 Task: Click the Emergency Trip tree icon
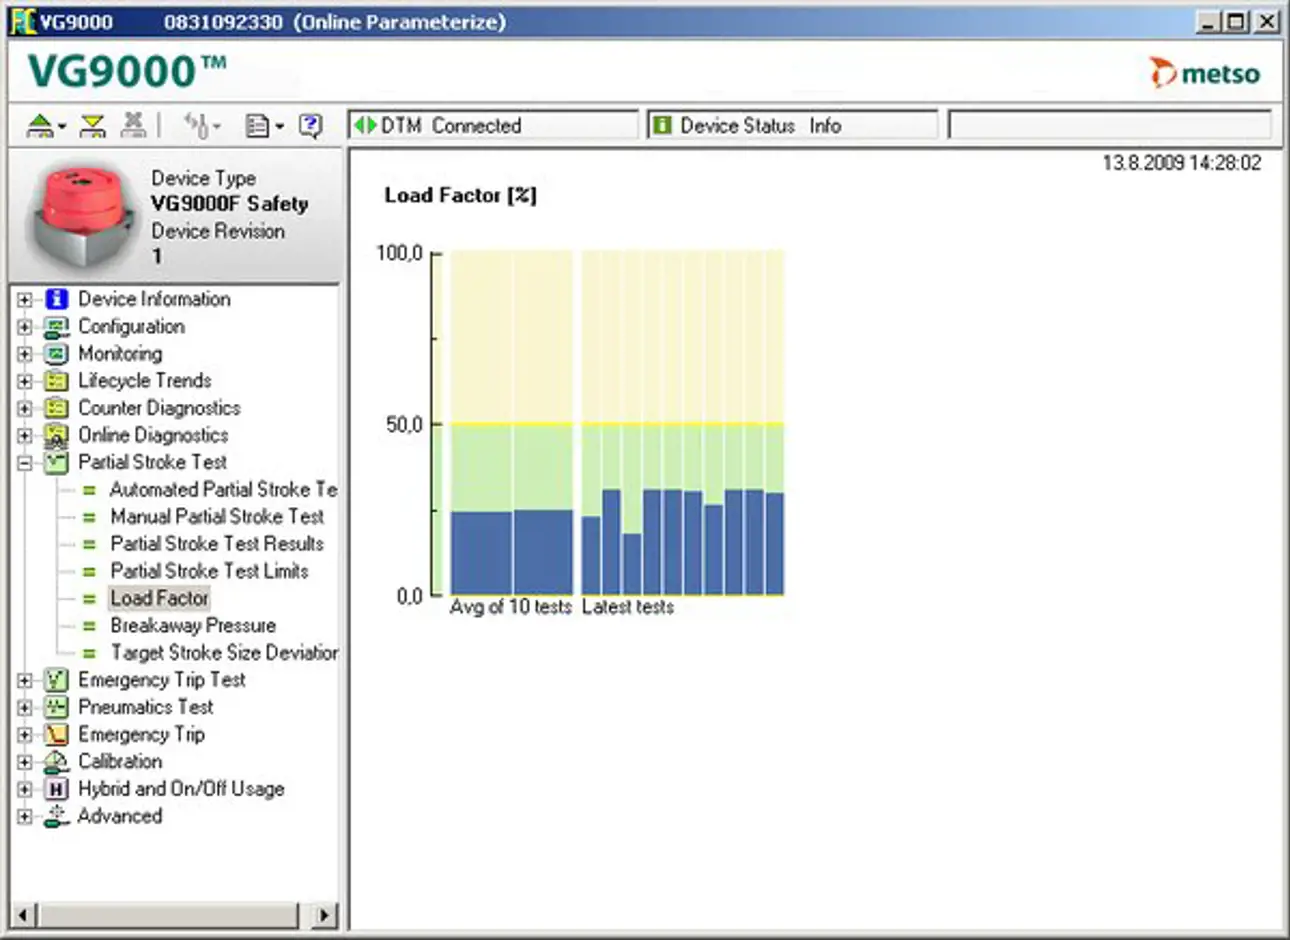click(57, 734)
